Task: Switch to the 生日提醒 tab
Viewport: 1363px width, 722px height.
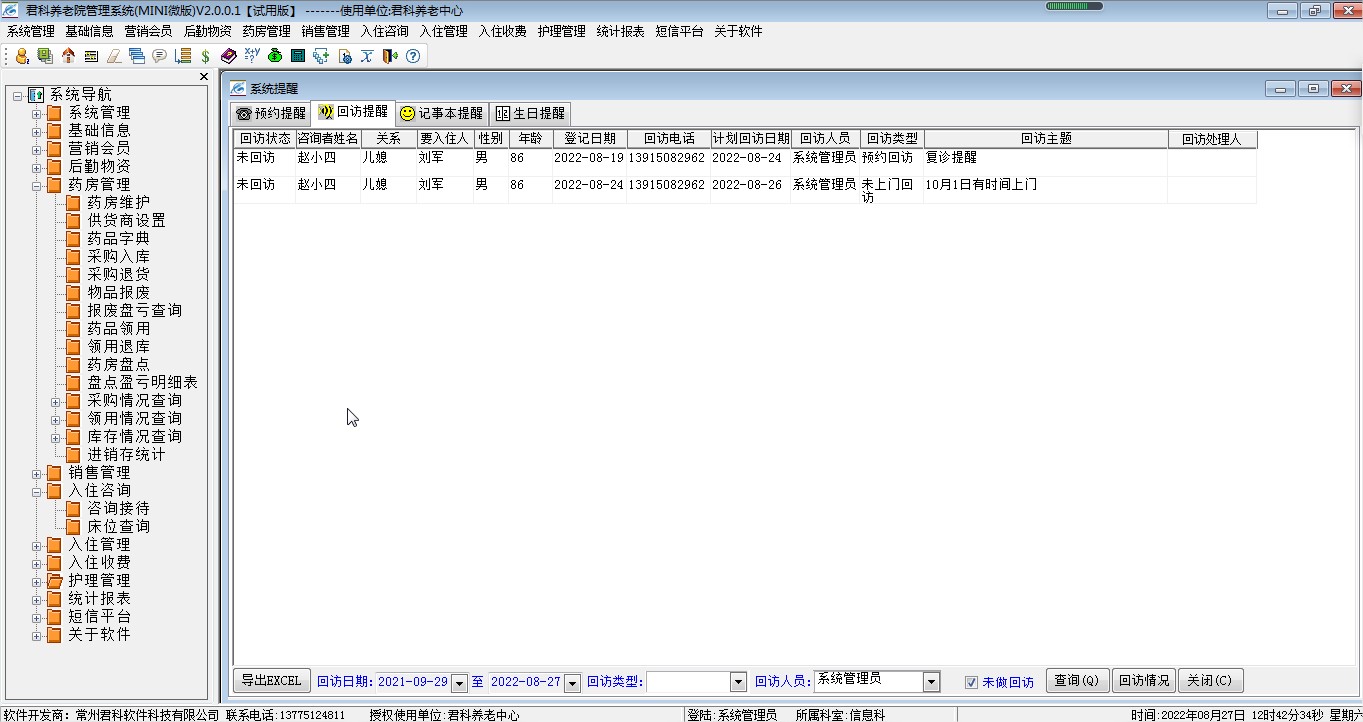Action: (x=530, y=113)
